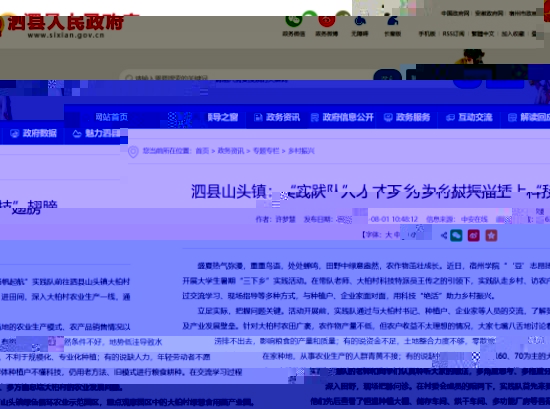Click the 繁體中文 language link
The width and height of the screenshot is (550, 409).
click(x=483, y=34)
